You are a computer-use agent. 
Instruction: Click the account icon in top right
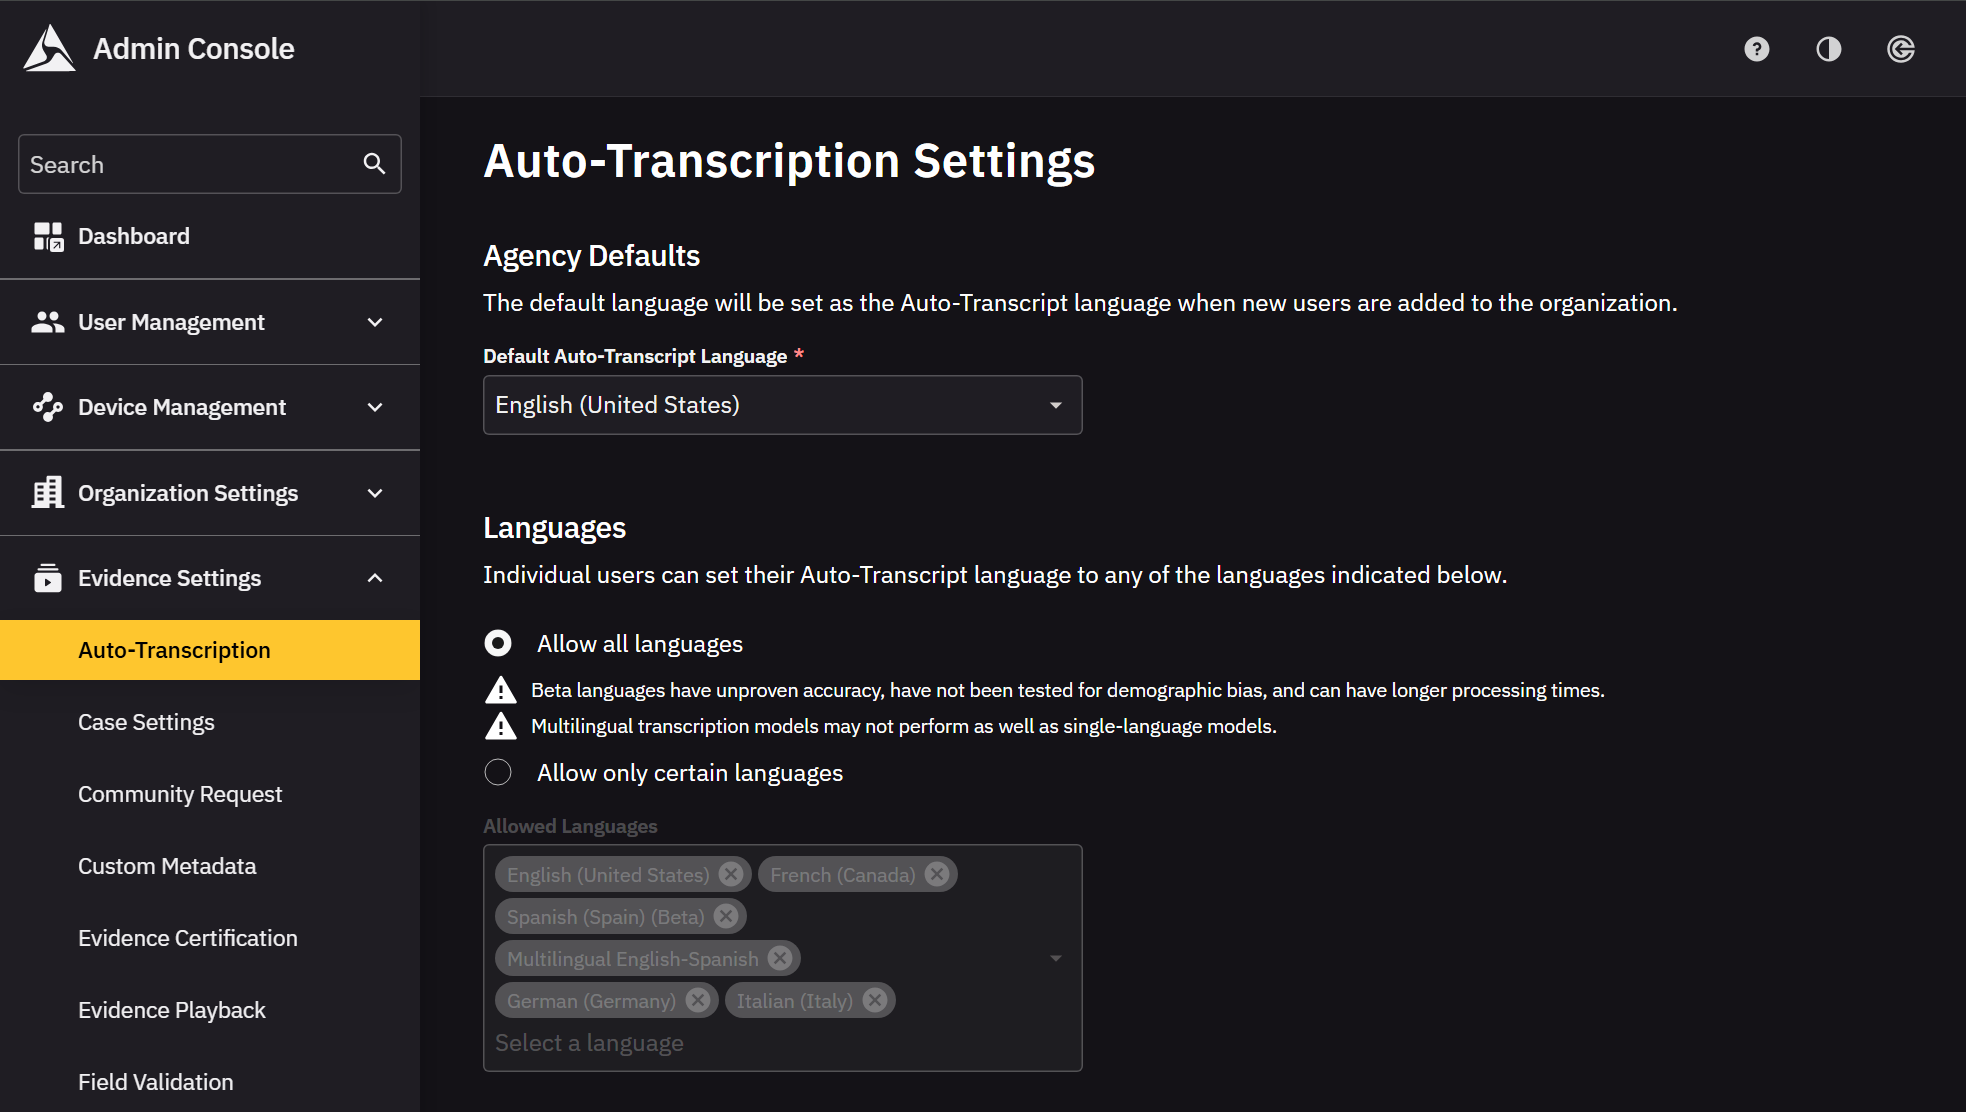(1900, 49)
